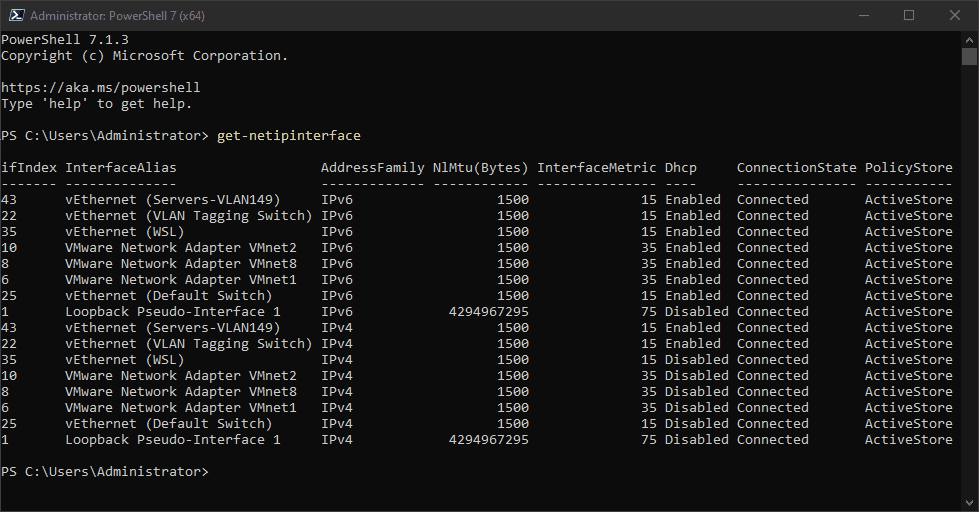Minimize the PowerShell window
Image resolution: width=979 pixels, height=512 pixels.
point(862,15)
